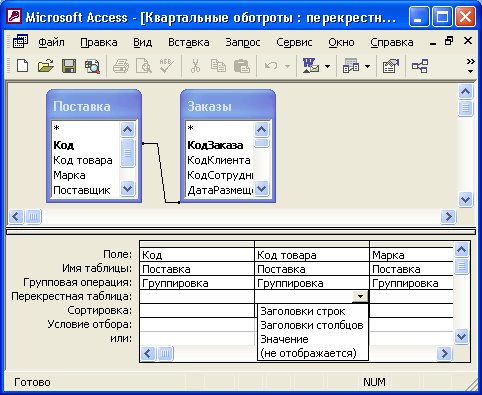The height and width of the screenshot is (395, 482).
Task: Open the Окно menu
Action: [x=341, y=42]
